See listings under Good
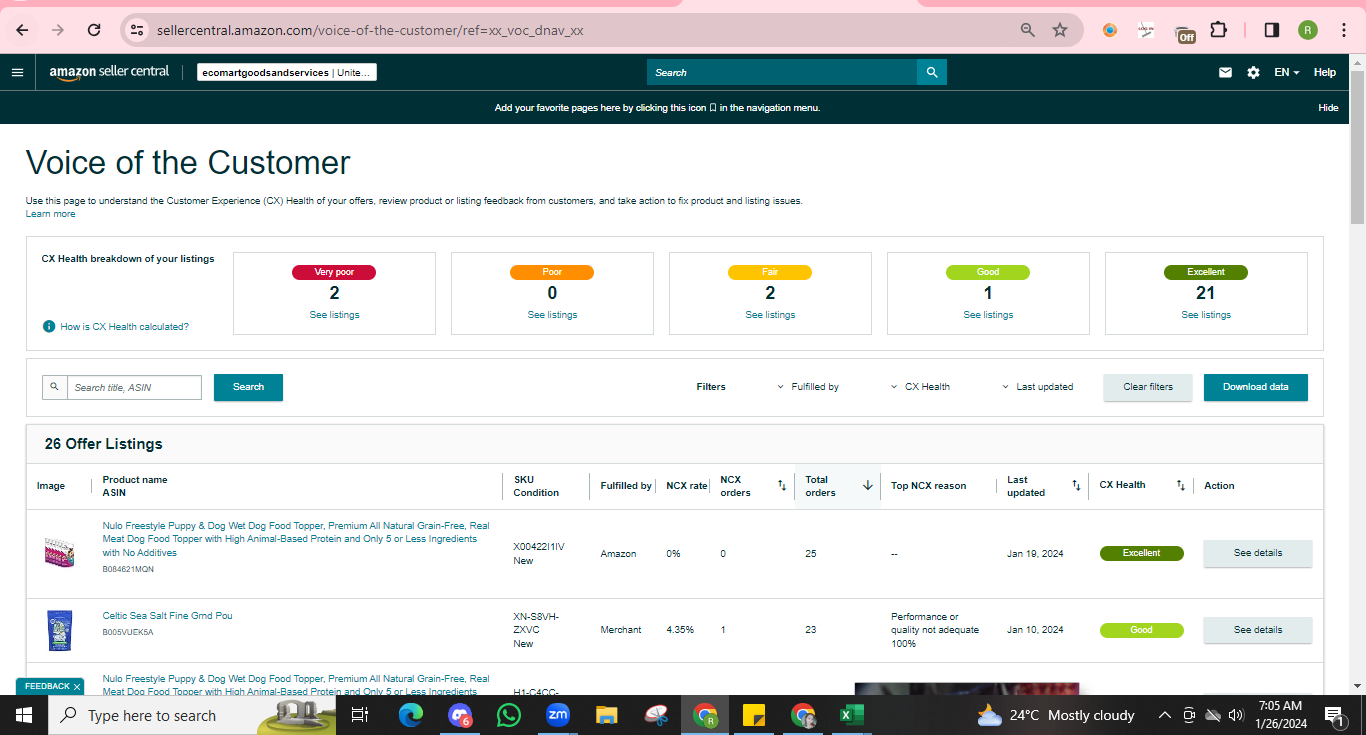 [988, 315]
